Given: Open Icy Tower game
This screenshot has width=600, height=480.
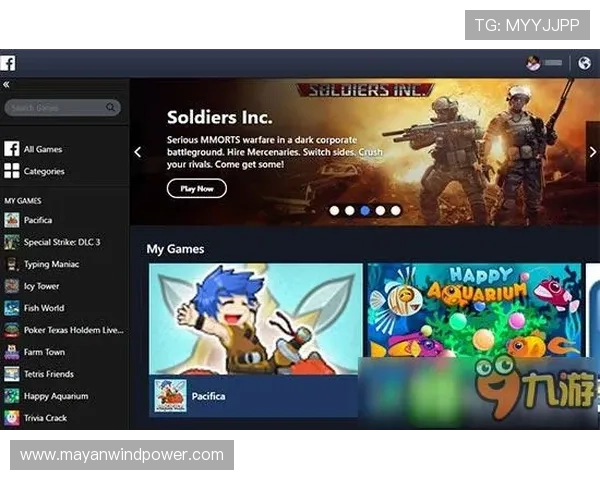Looking at the screenshot, I should 41,286.
